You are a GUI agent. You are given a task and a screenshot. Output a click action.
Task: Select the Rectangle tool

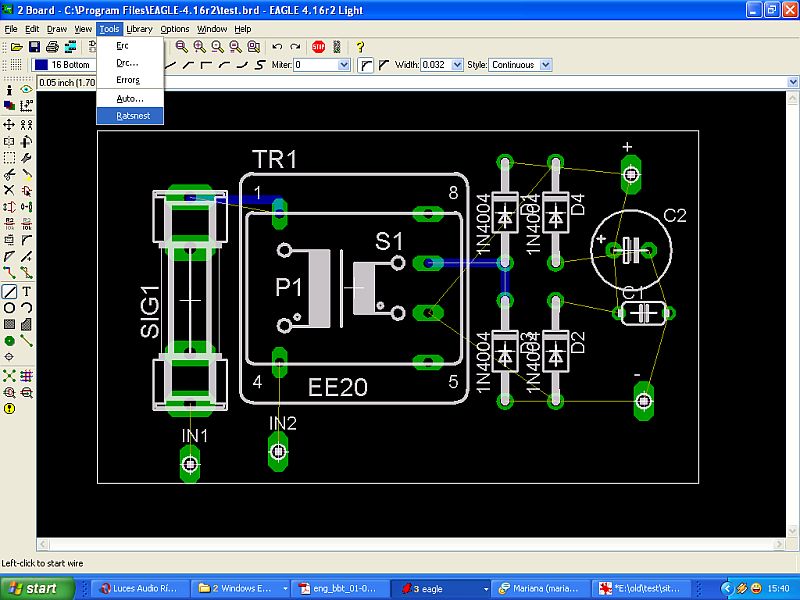coord(9,324)
